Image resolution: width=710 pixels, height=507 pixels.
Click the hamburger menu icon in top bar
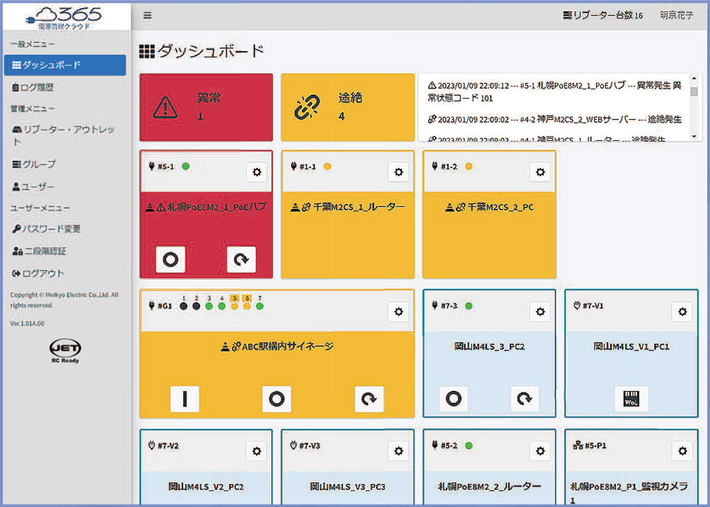[x=148, y=16]
